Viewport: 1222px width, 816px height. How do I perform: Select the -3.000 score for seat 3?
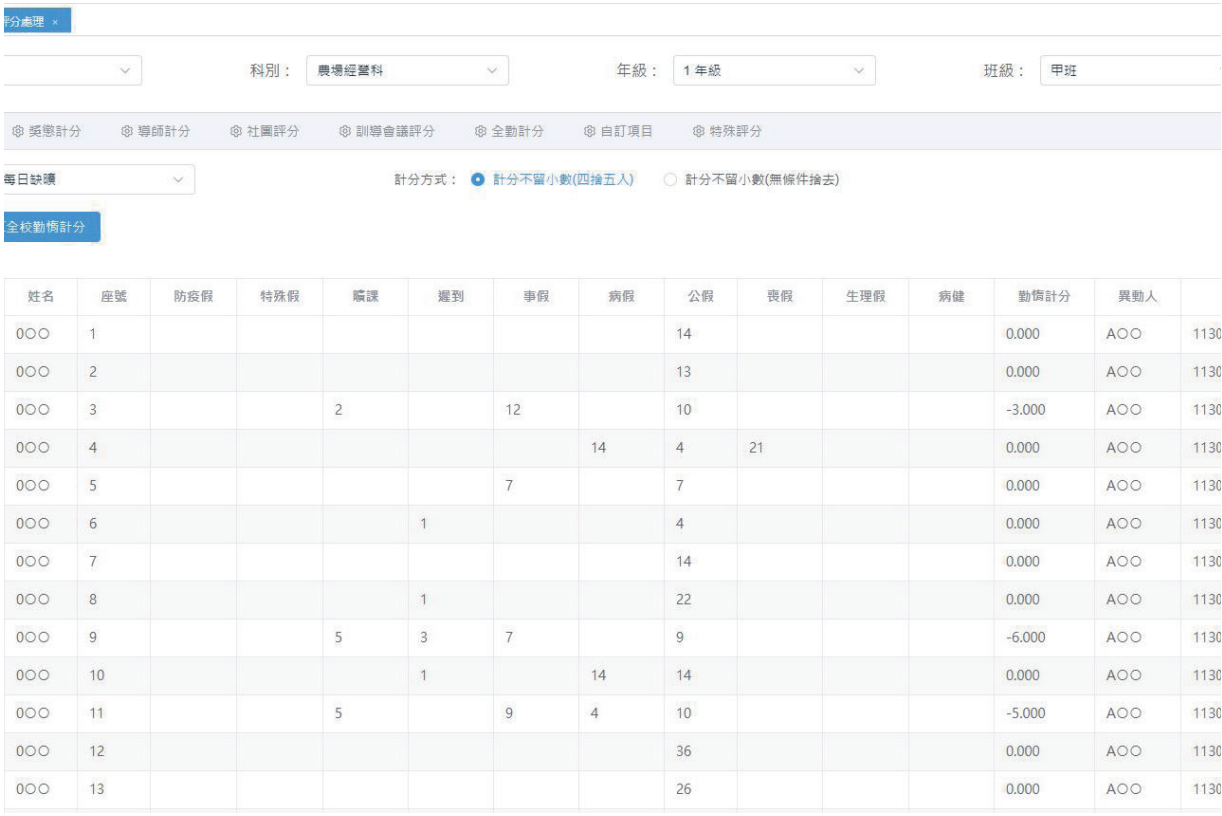pyautogui.click(x=1027, y=411)
